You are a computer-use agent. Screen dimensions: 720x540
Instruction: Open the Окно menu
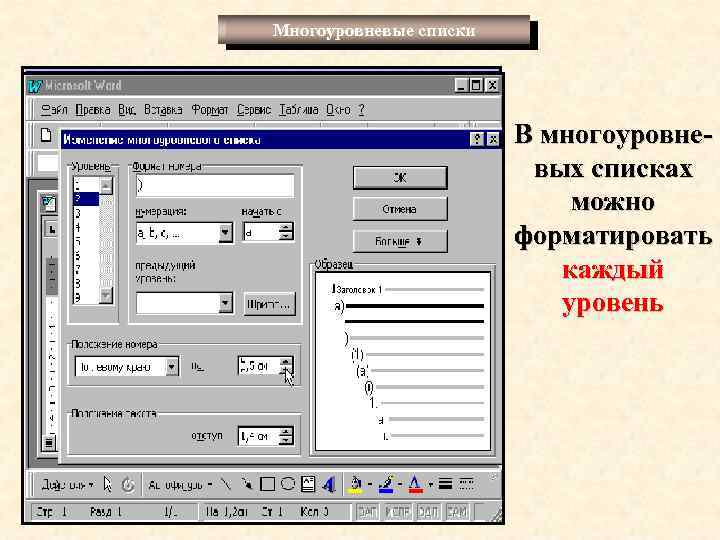pyautogui.click(x=338, y=110)
